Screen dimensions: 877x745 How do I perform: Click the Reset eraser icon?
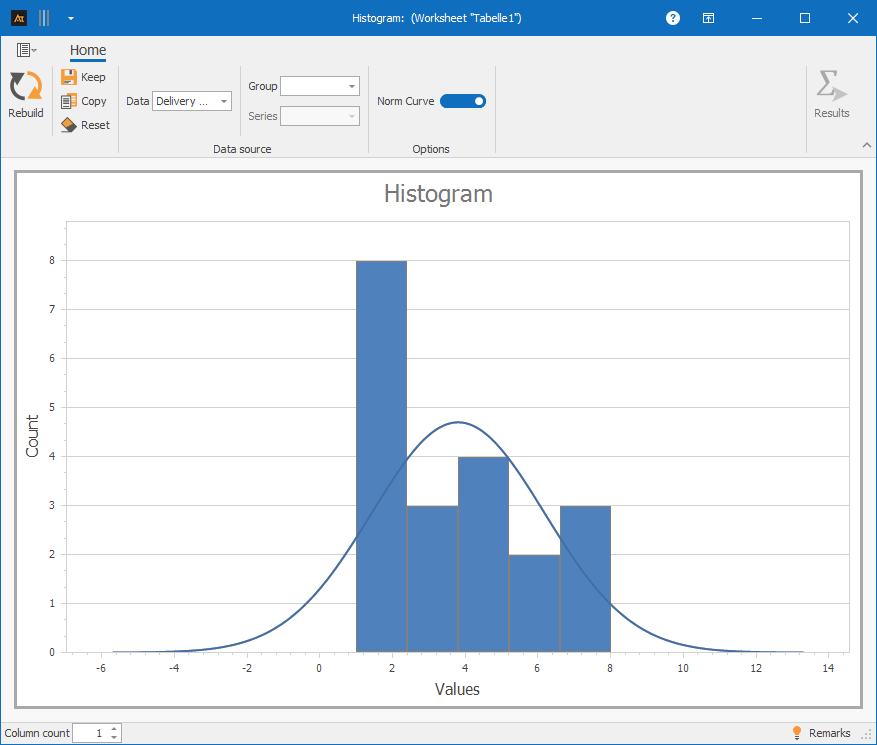point(68,125)
